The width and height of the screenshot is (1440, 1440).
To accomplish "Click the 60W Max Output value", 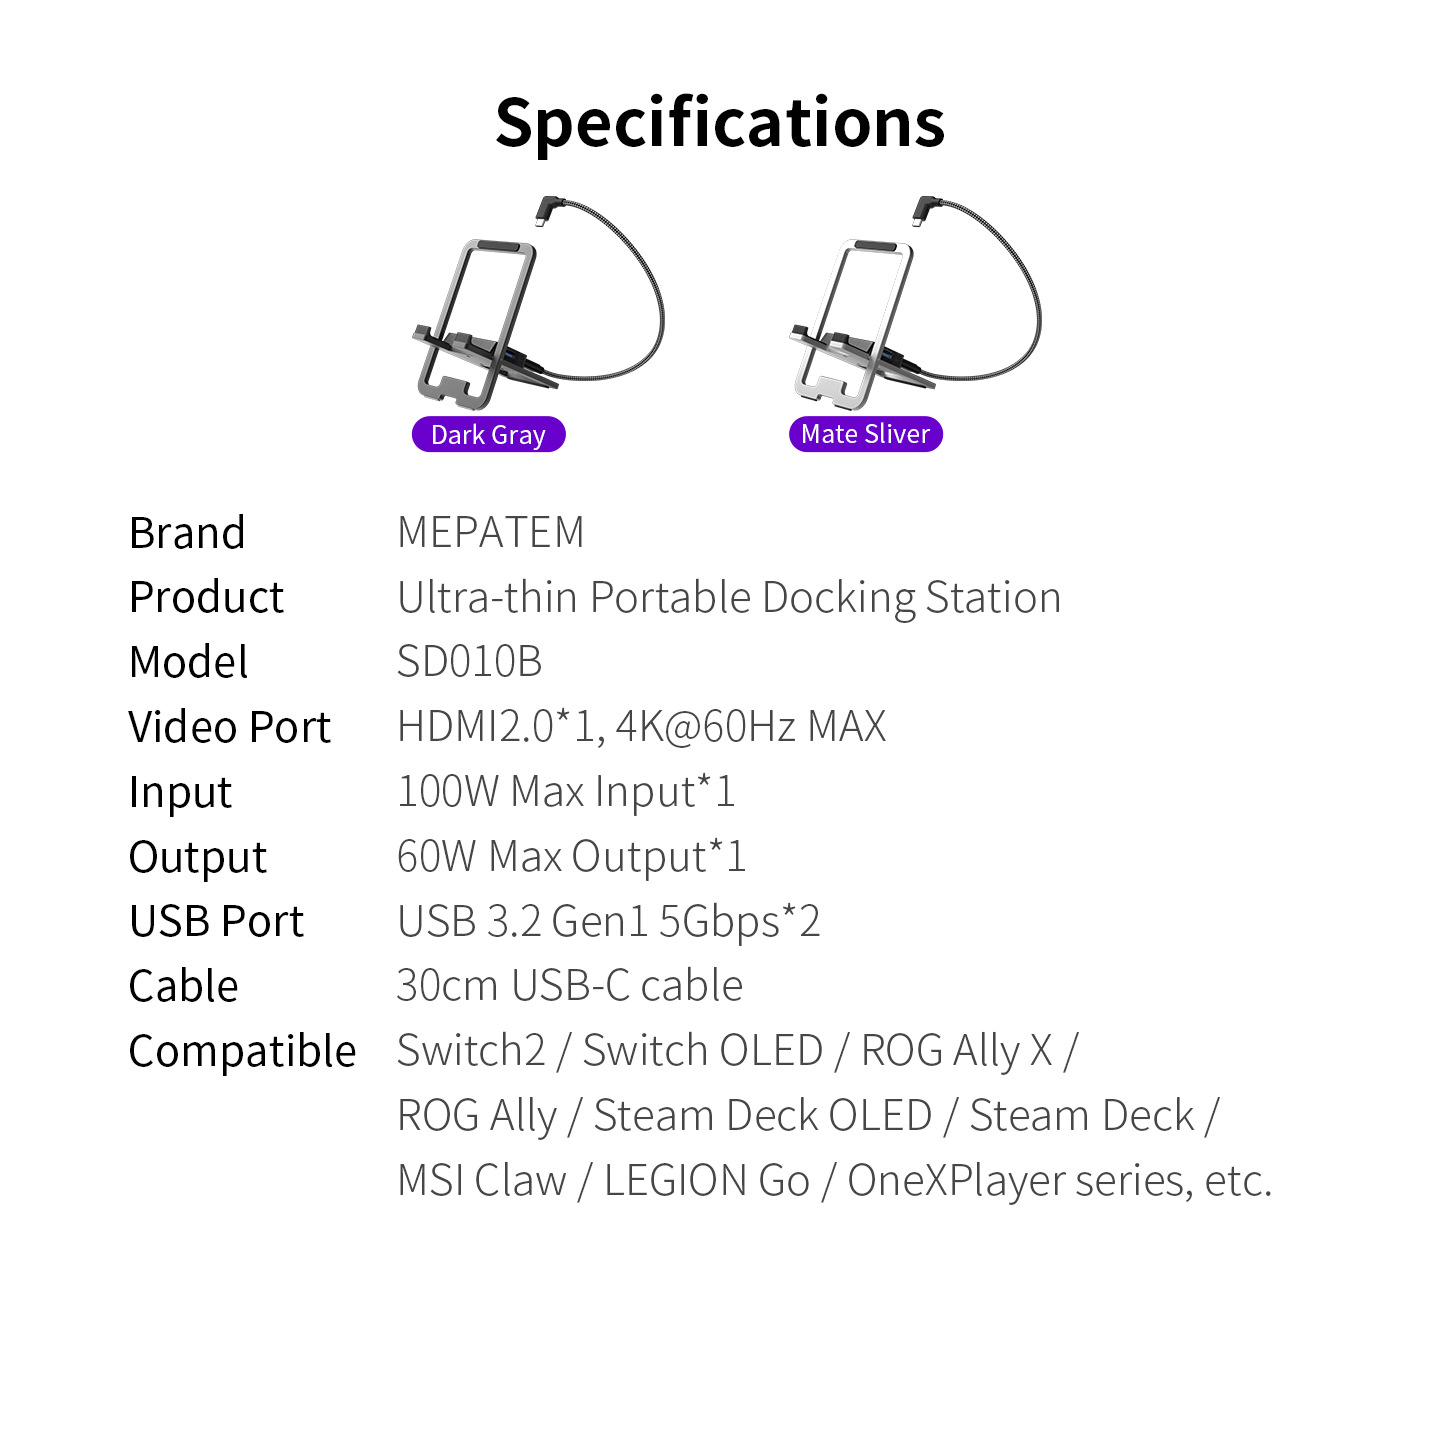I will coord(571,857).
